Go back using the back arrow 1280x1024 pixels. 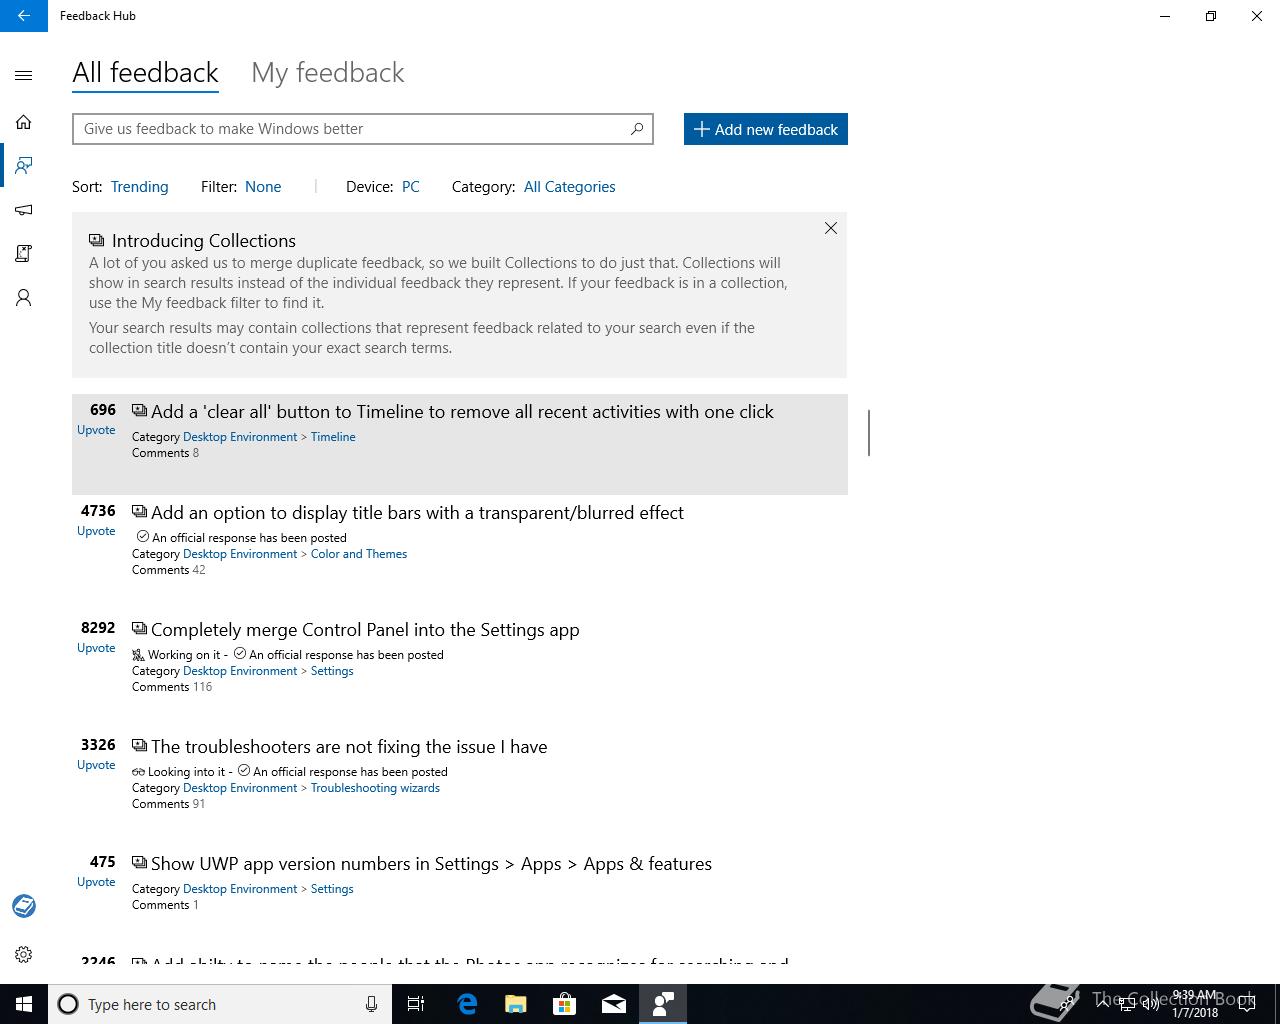(x=24, y=16)
